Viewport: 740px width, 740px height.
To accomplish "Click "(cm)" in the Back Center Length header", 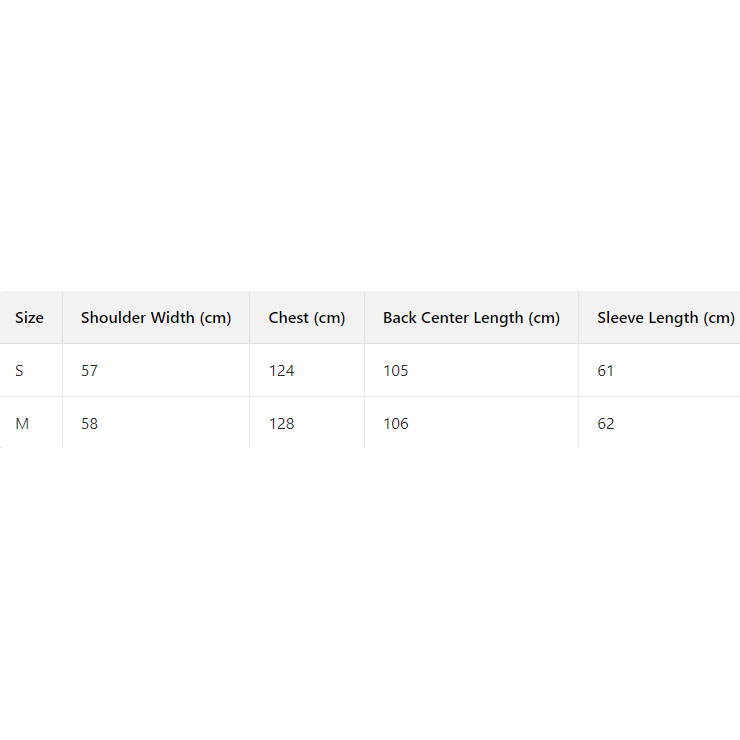I will 543,318.
